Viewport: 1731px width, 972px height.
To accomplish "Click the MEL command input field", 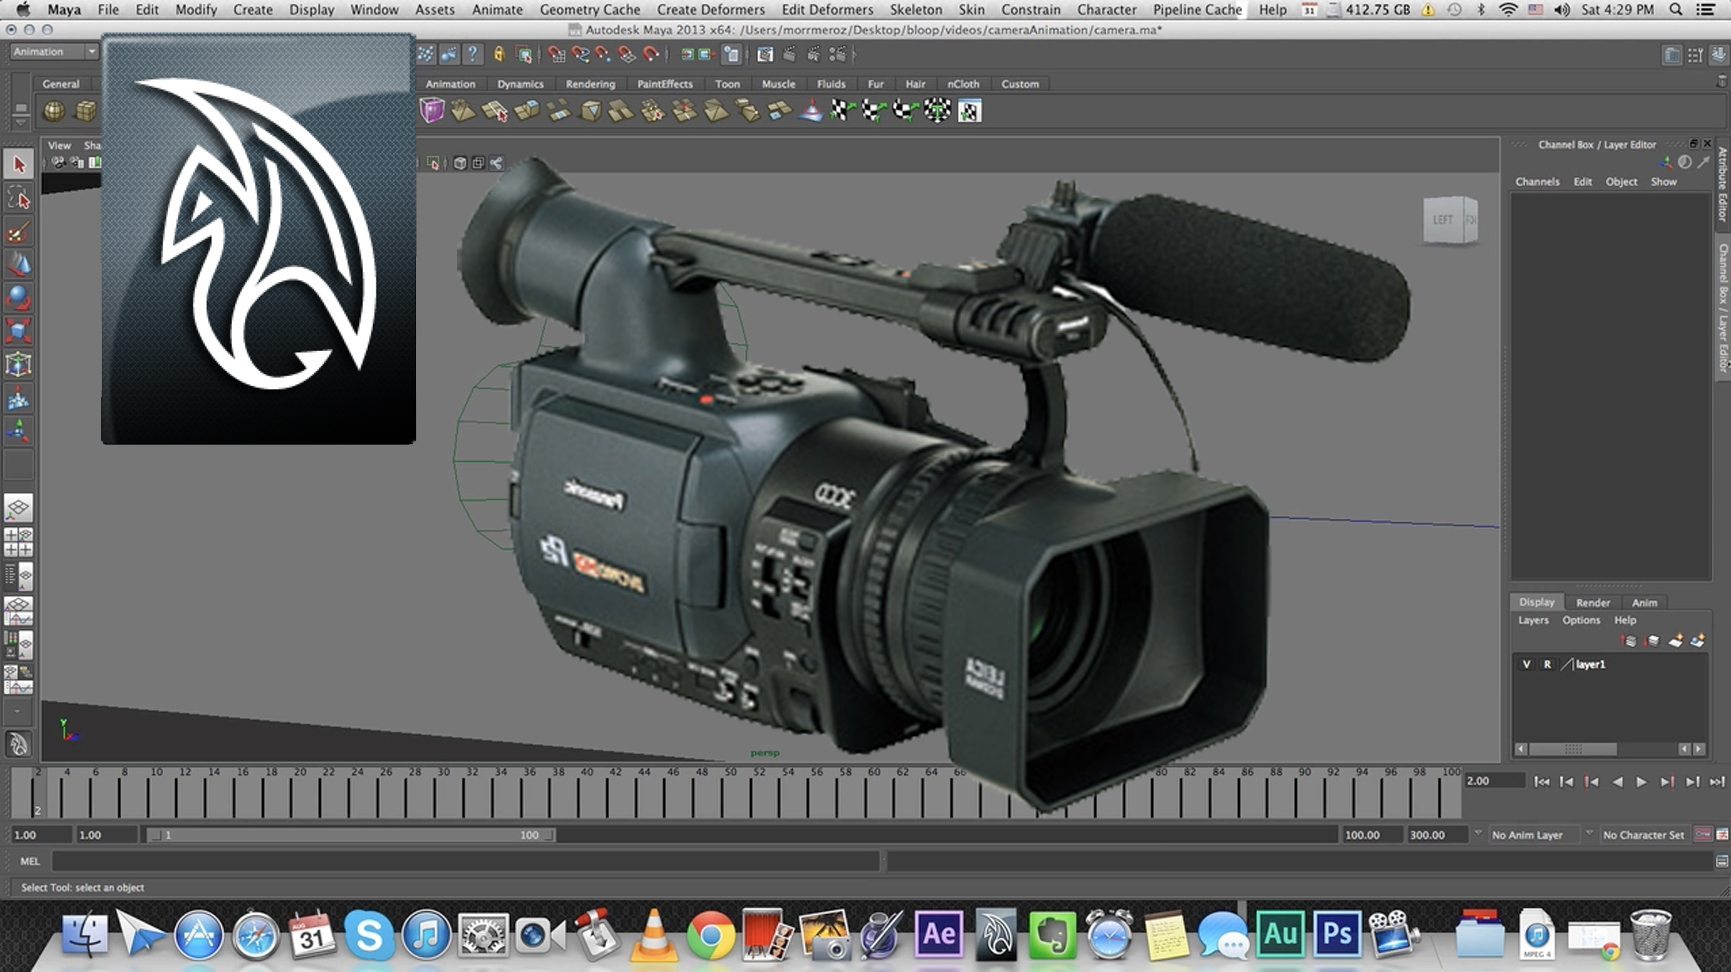I will 466,861.
